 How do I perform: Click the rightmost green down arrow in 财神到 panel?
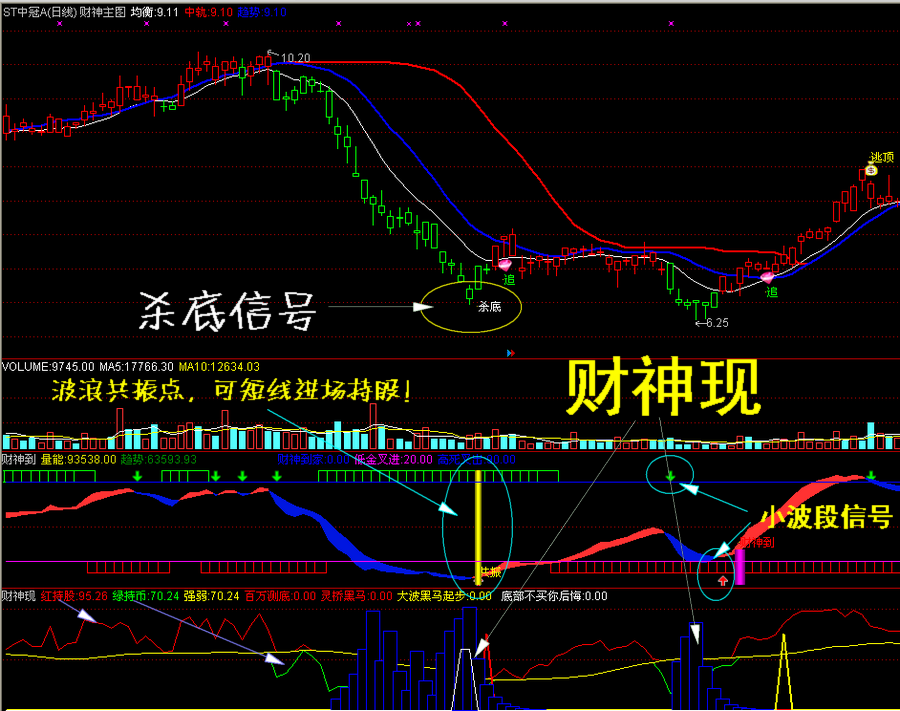tap(871, 475)
